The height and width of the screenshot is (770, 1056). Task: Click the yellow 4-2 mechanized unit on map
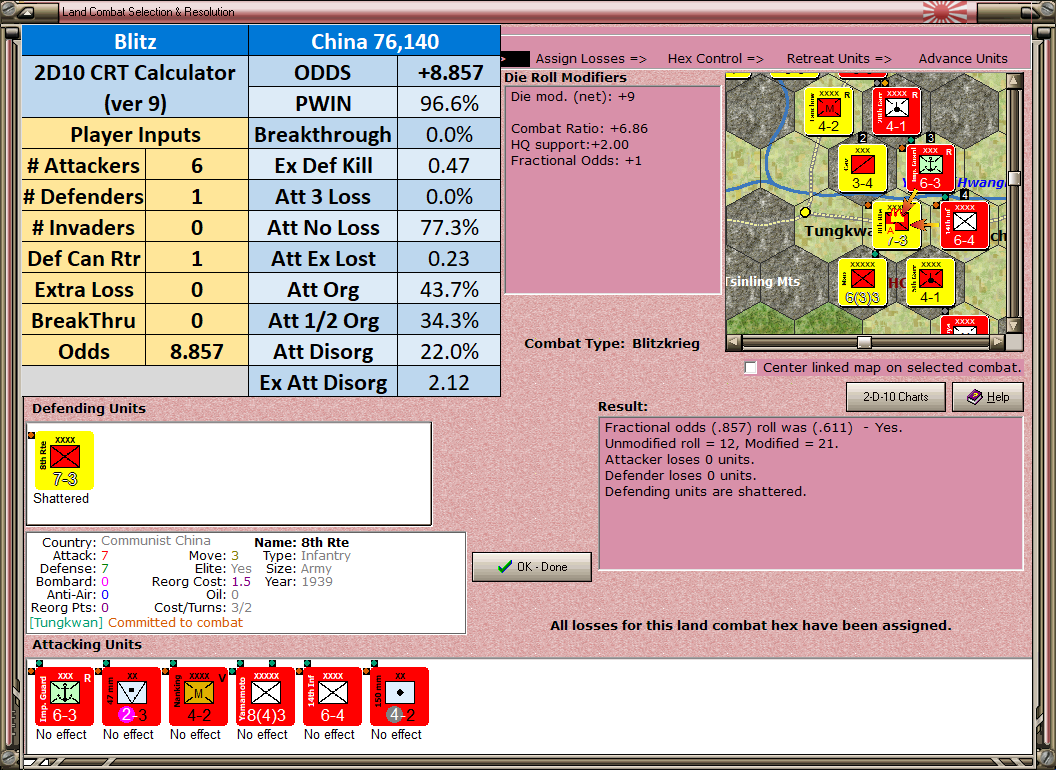click(828, 110)
